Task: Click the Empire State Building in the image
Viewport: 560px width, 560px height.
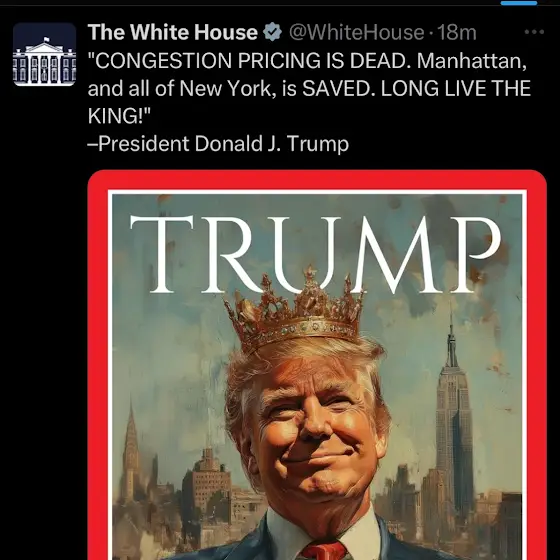Action: (453, 420)
